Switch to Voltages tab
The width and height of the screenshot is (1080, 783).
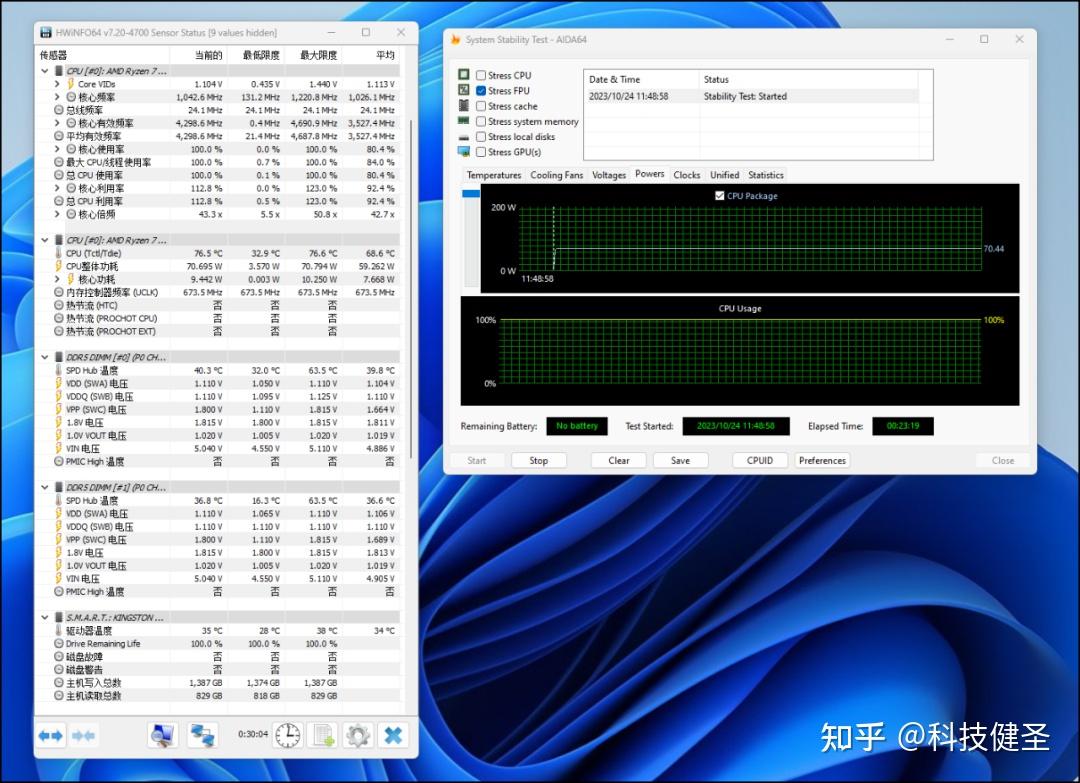point(609,175)
